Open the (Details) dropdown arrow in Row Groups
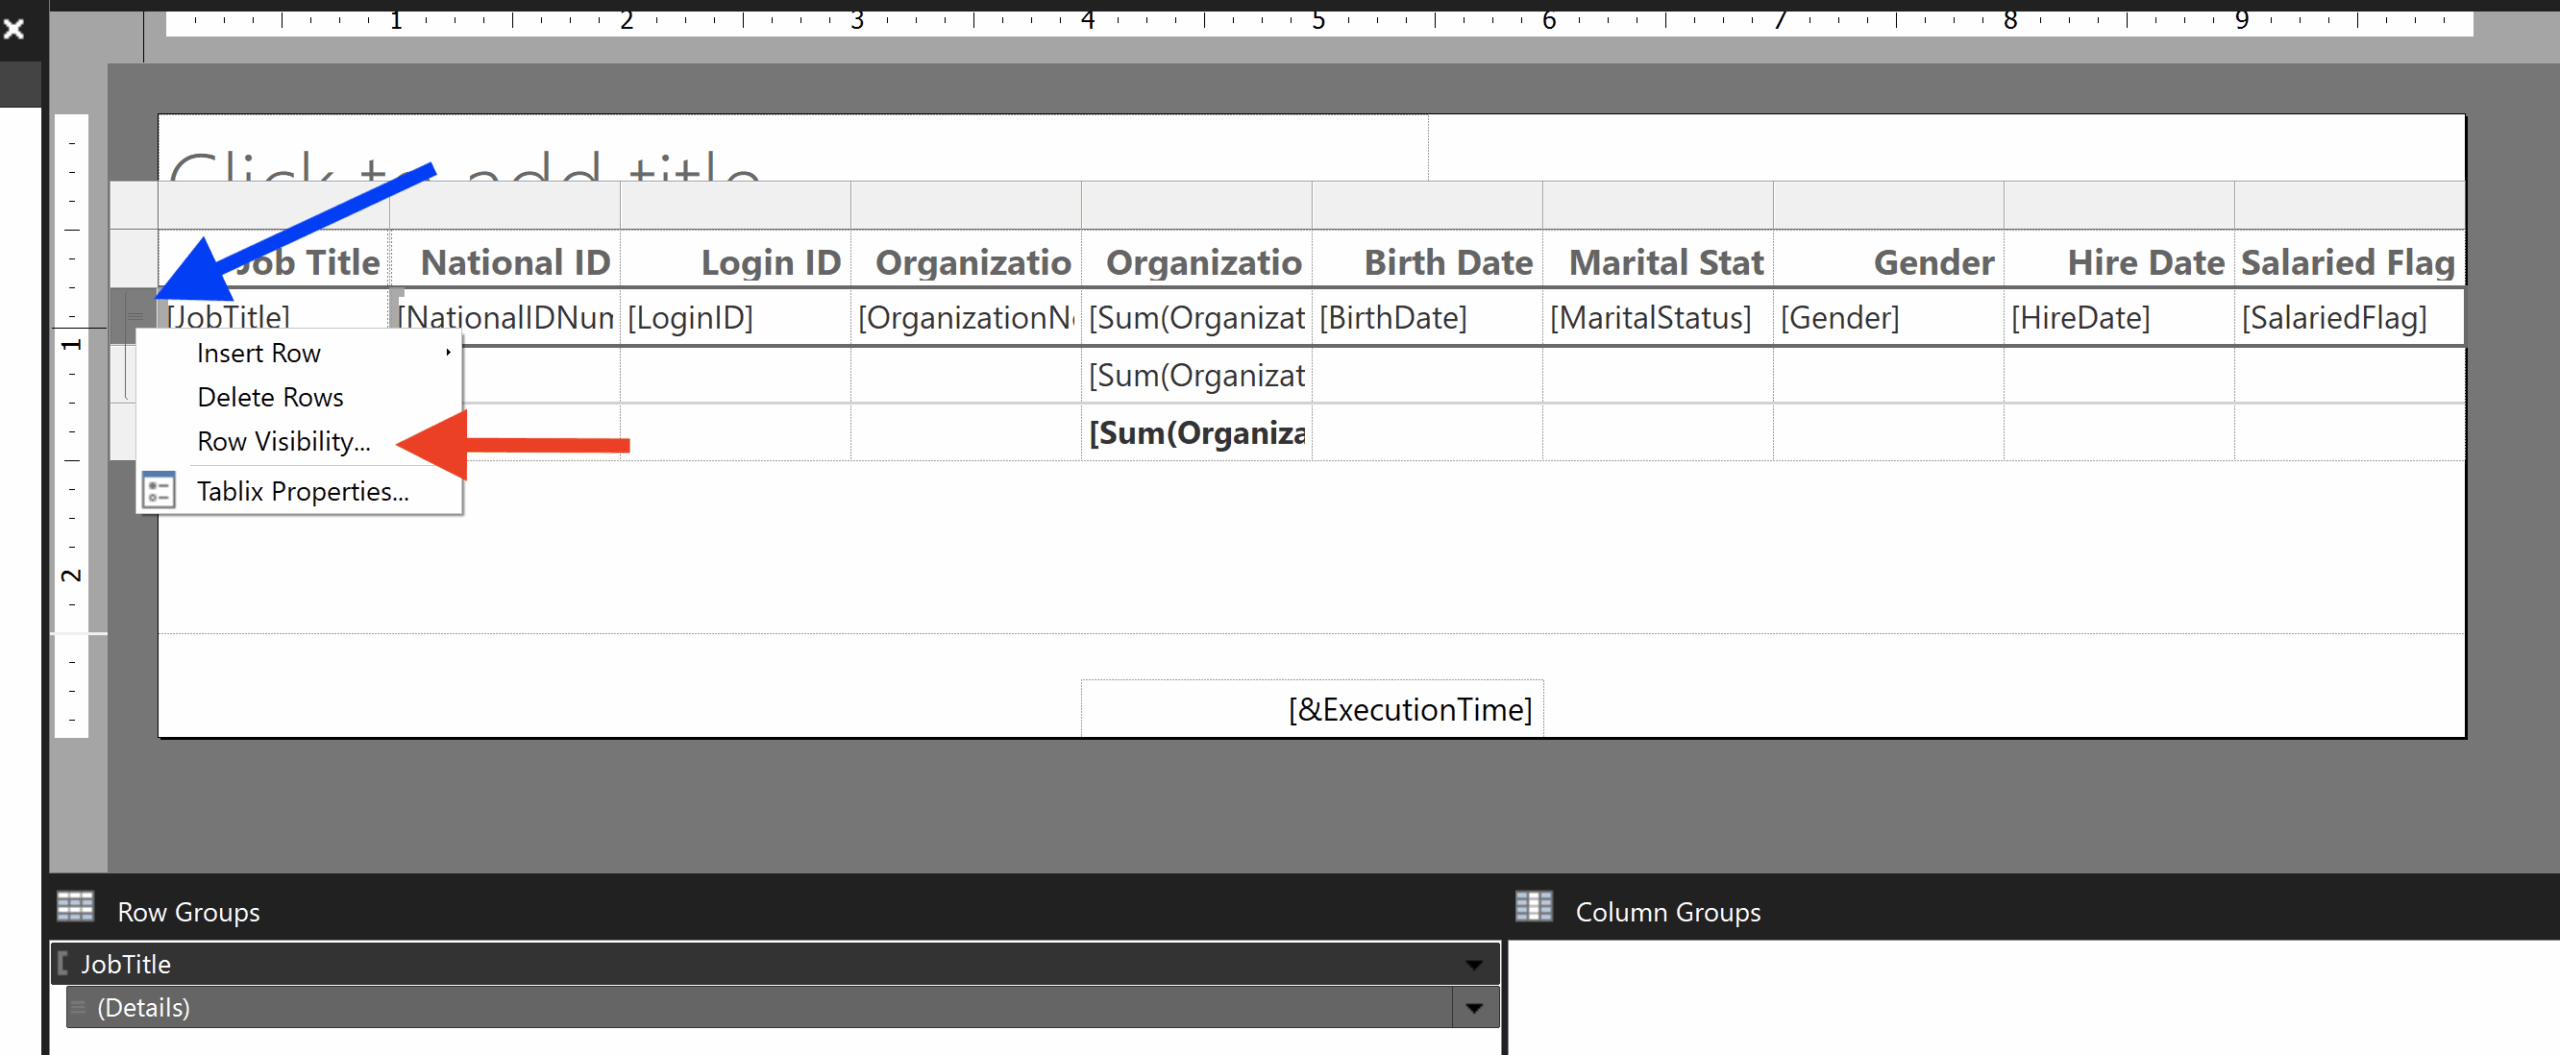 click(x=1472, y=1007)
